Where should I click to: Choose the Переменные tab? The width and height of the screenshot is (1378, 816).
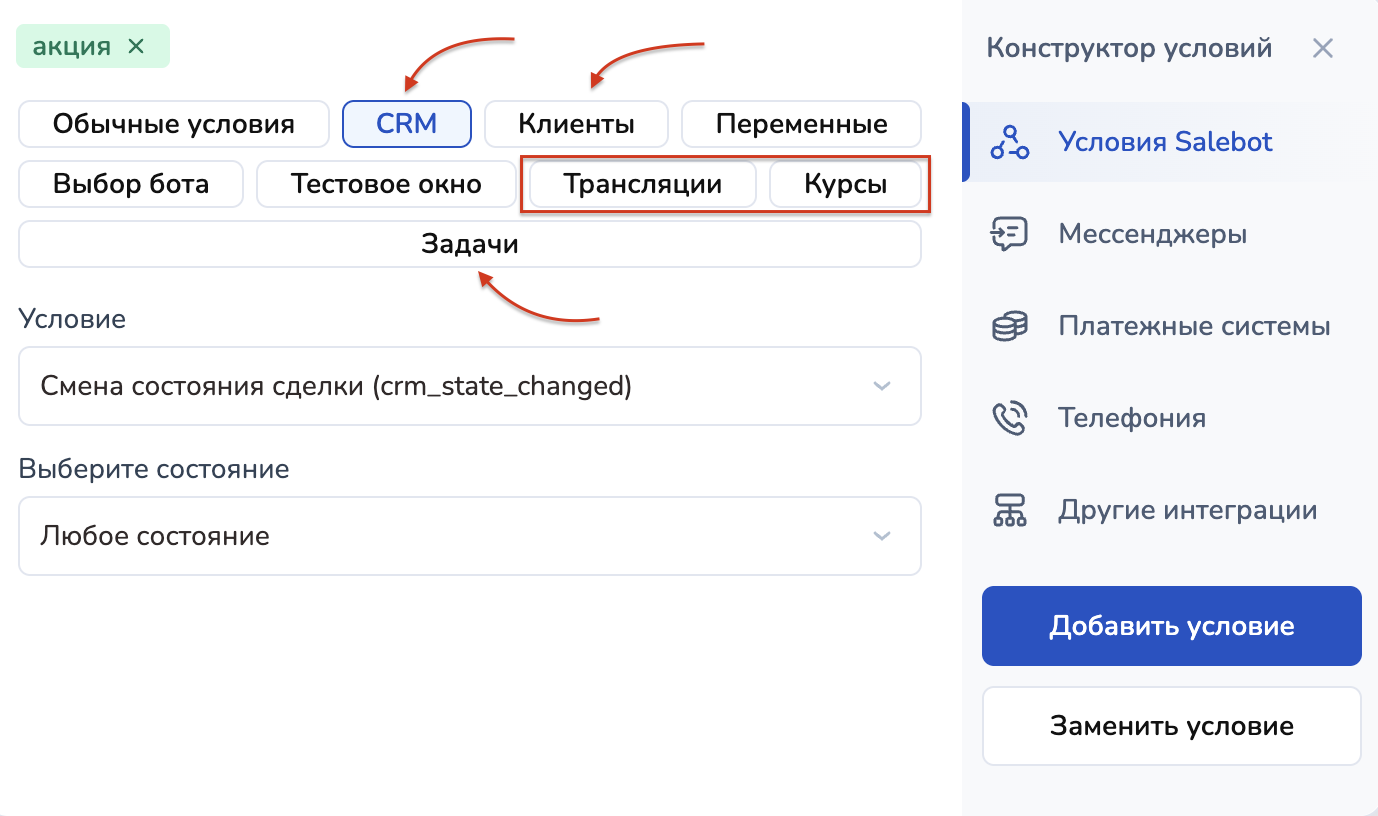point(801,124)
